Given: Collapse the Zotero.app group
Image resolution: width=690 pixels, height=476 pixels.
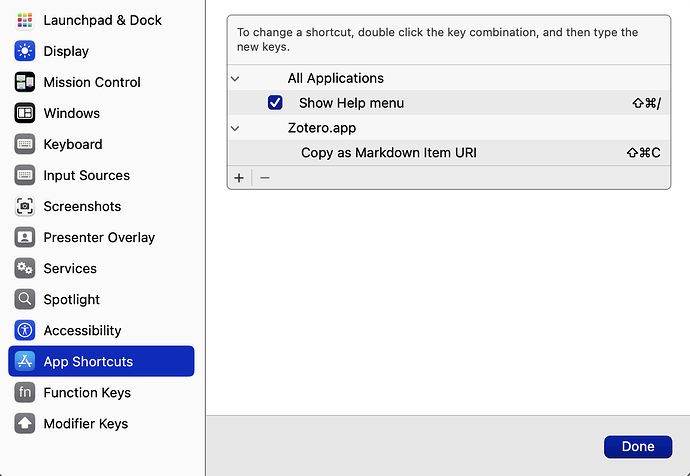Looking at the screenshot, I should pyautogui.click(x=235, y=128).
